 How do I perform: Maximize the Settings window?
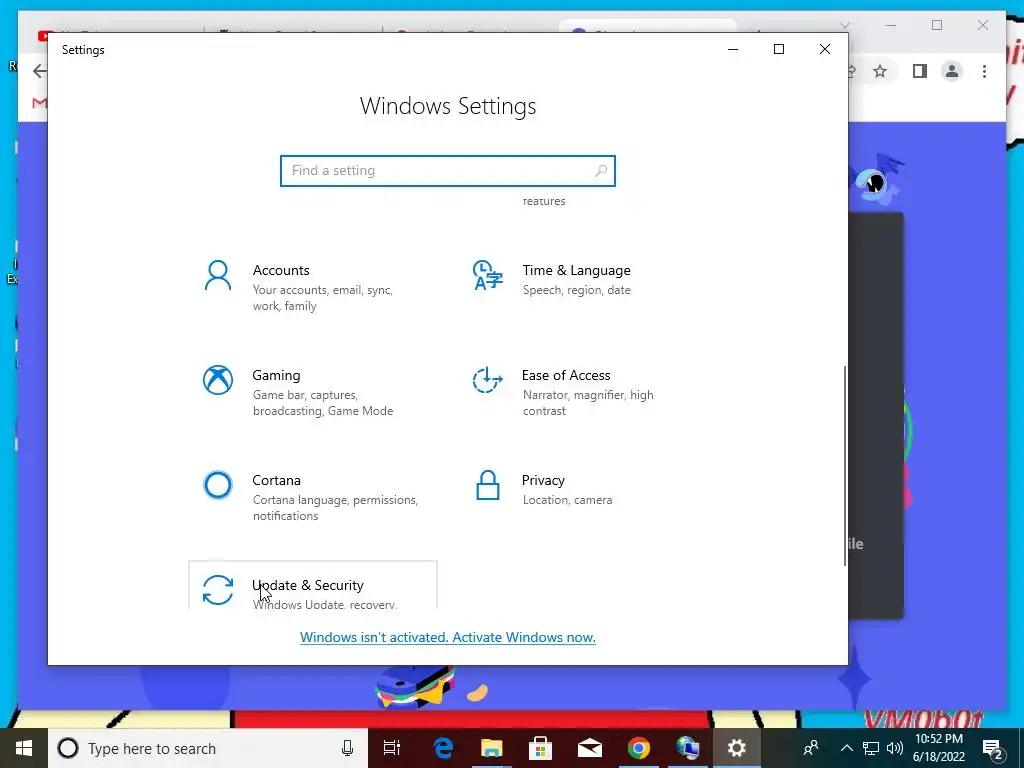[778, 49]
